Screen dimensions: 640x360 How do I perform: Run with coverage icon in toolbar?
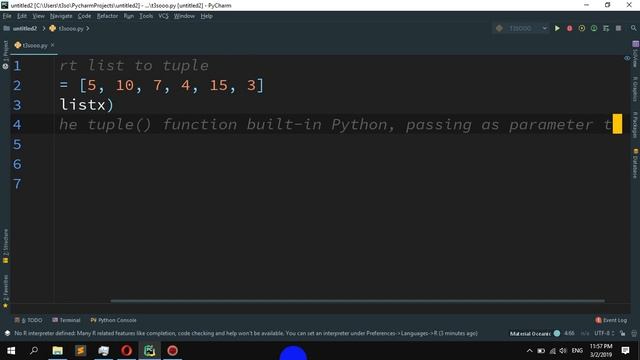[x=582, y=28]
